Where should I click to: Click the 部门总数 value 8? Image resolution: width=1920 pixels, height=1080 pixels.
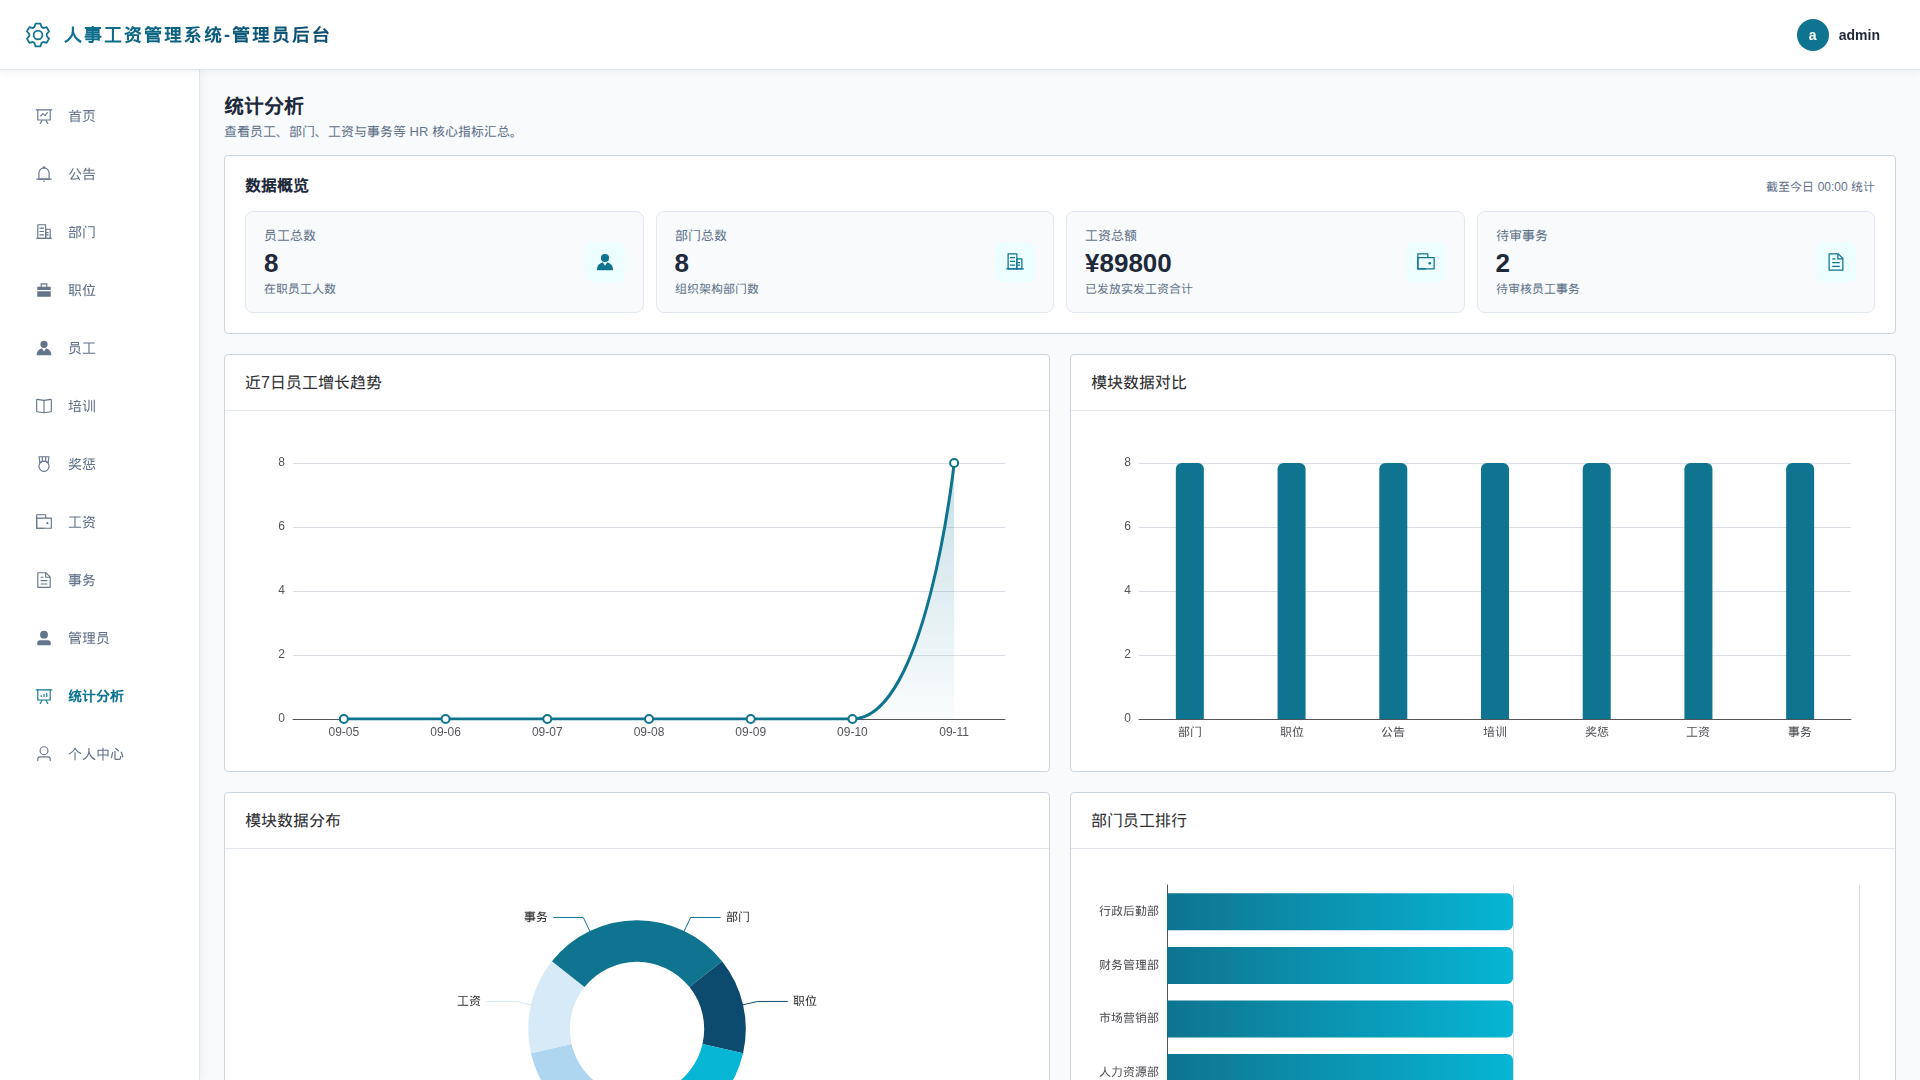pyautogui.click(x=682, y=263)
